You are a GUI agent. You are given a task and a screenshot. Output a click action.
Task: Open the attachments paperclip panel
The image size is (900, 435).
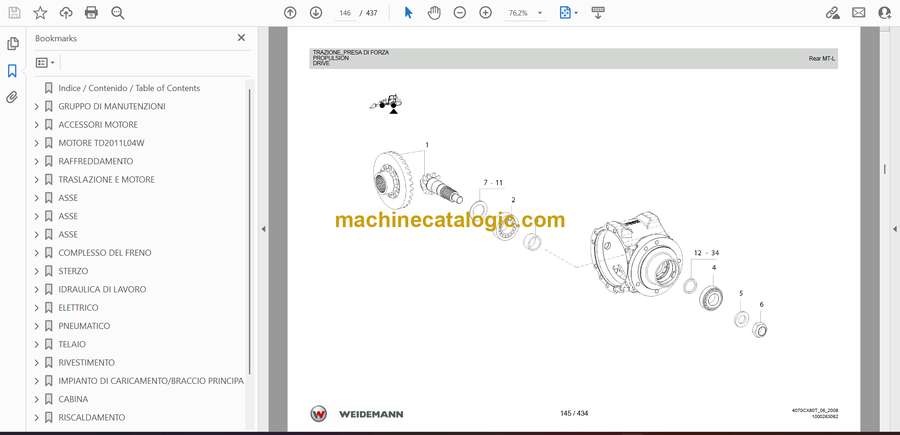point(12,97)
